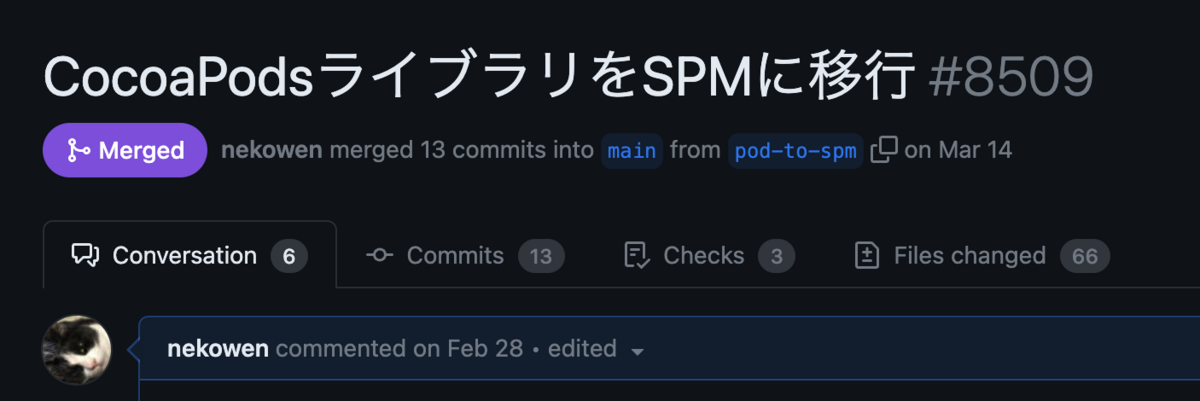
Task: Click the git merge icon in Merged badge
Action: click(x=77, y=151)
